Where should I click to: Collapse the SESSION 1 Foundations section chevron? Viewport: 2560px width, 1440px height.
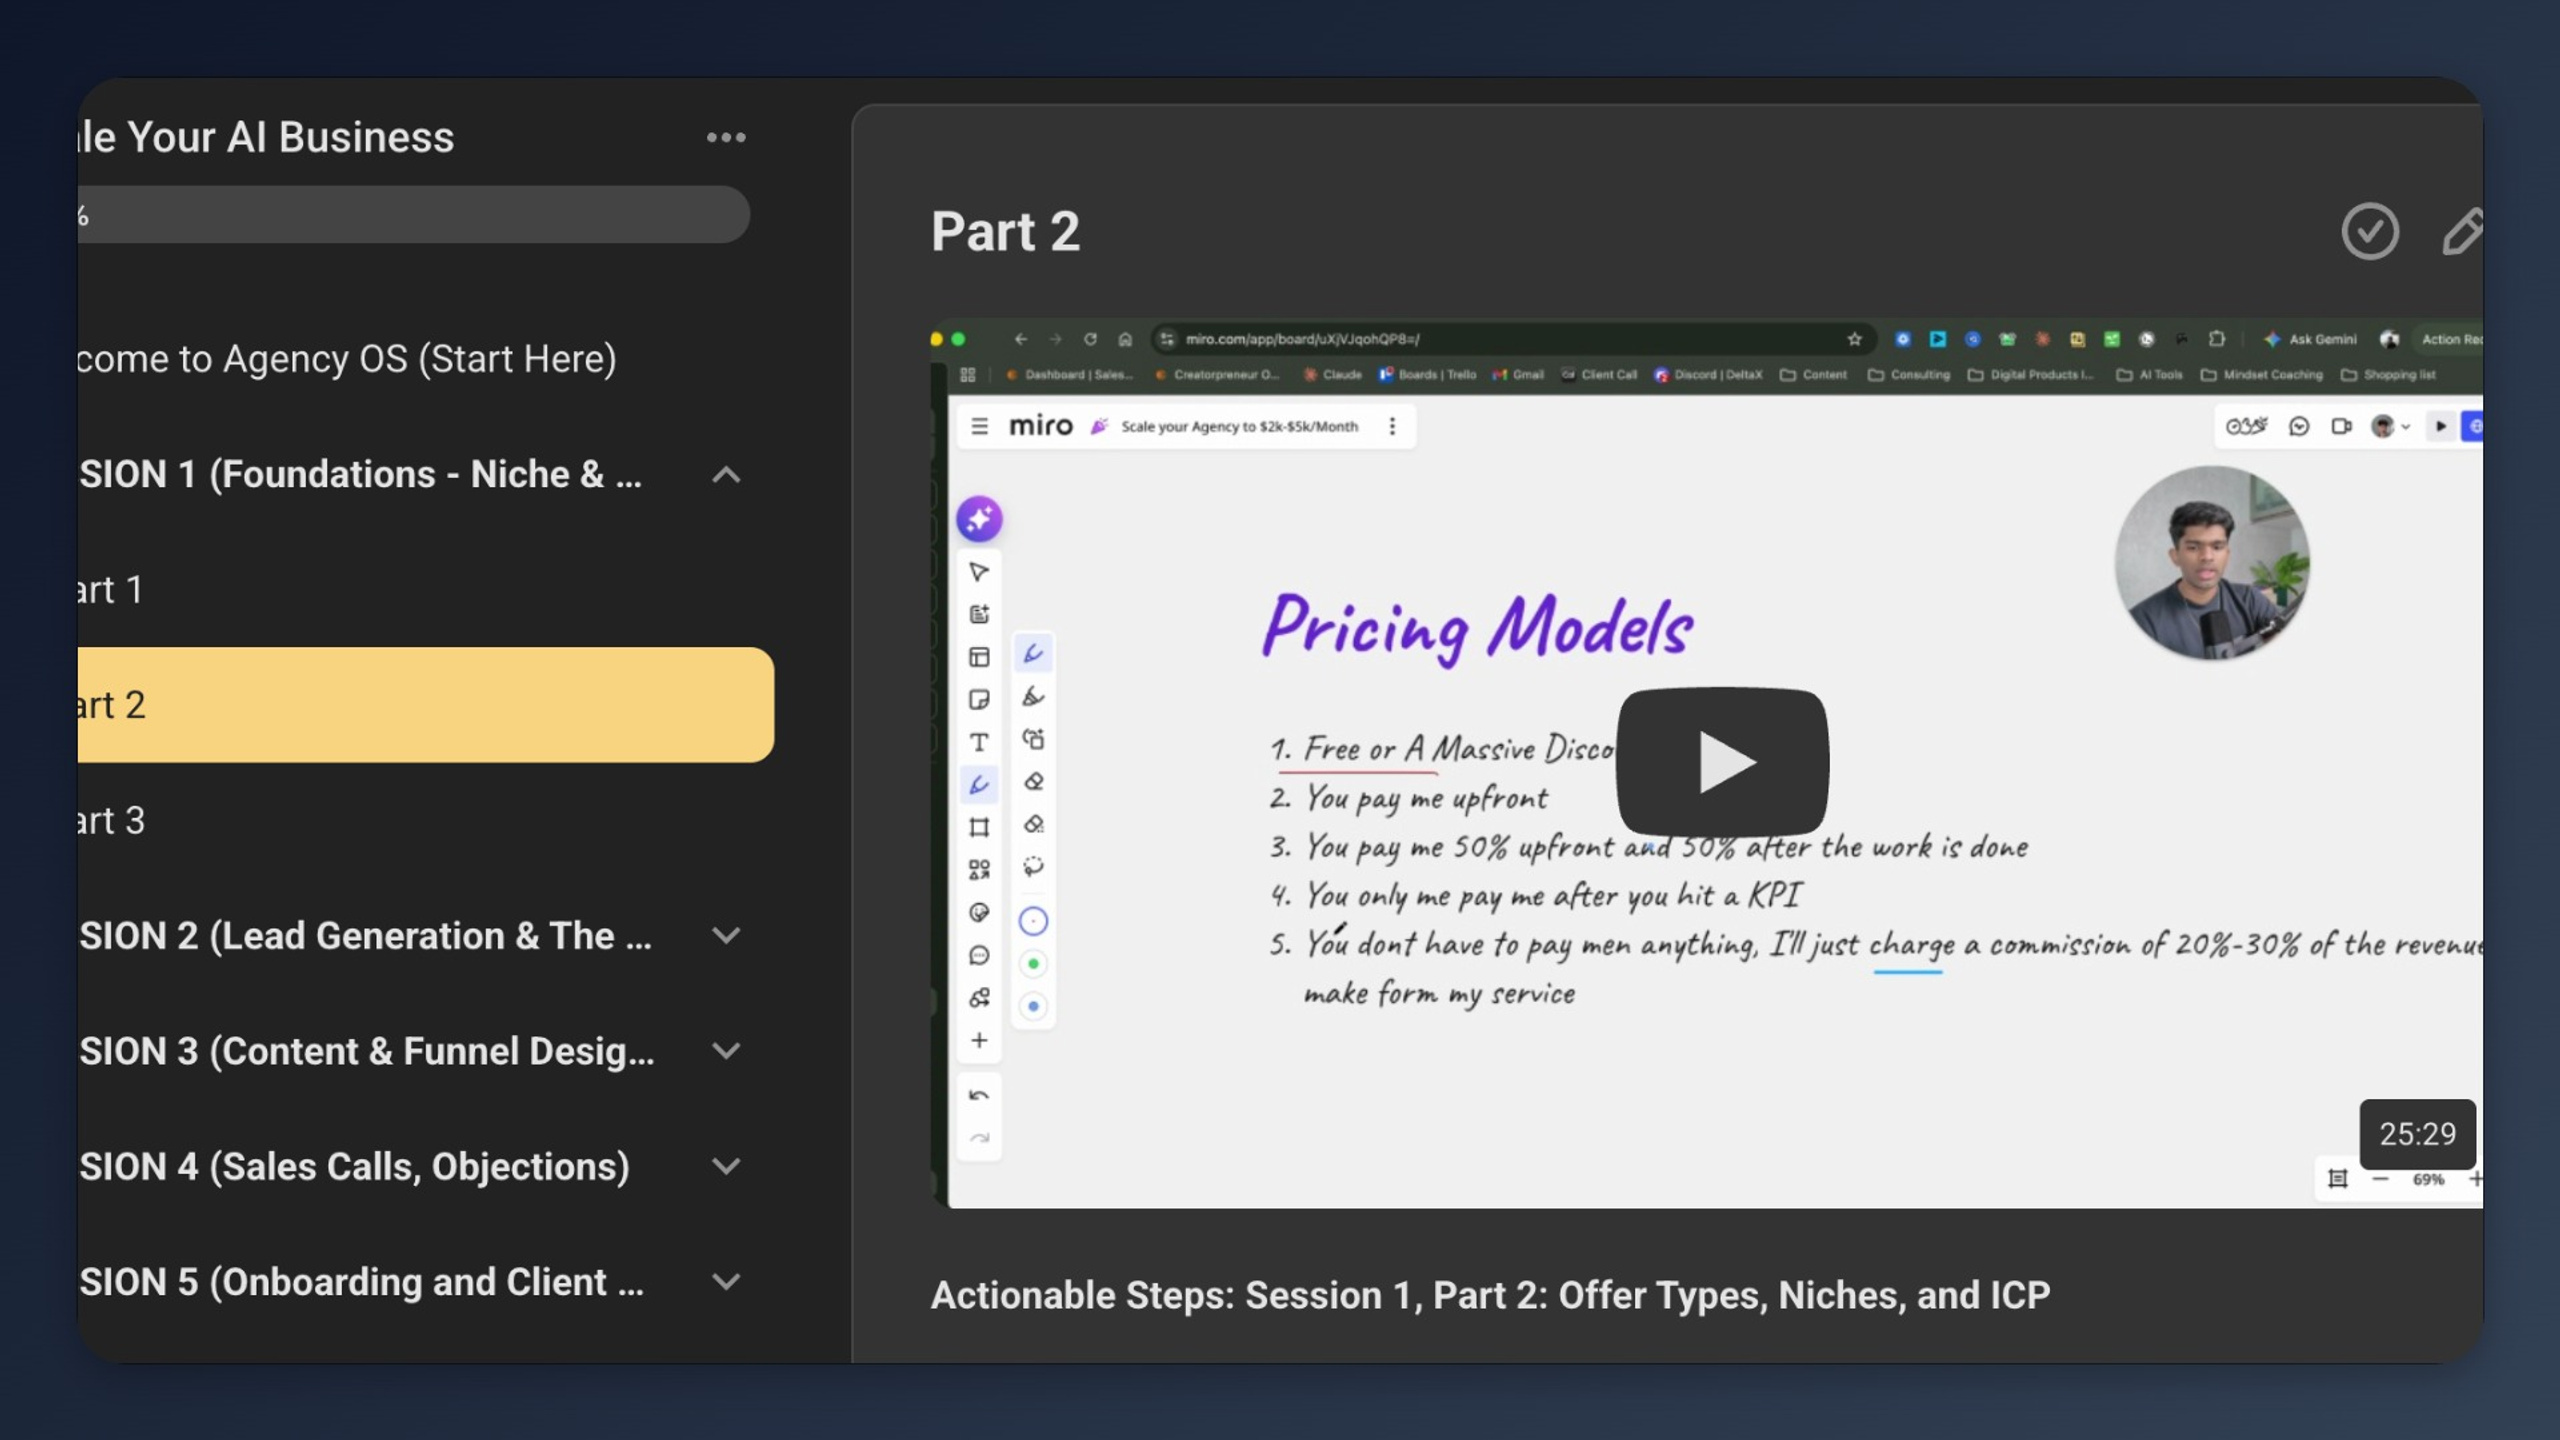point(726,475)
